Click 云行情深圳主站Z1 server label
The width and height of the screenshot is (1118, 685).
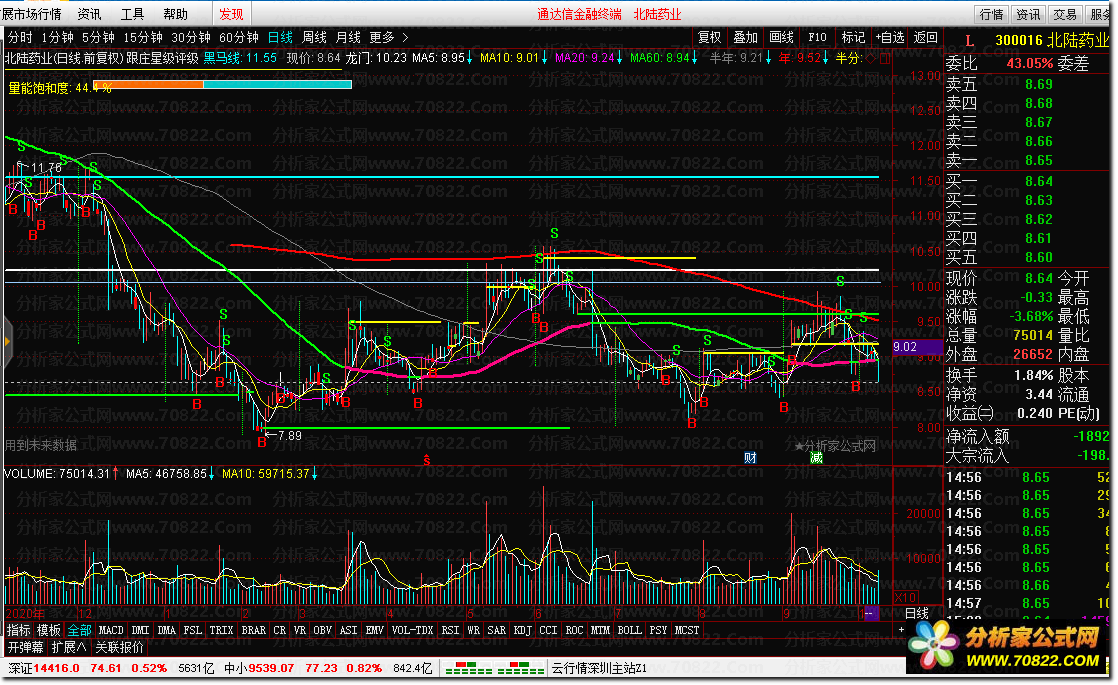(599, 669)
